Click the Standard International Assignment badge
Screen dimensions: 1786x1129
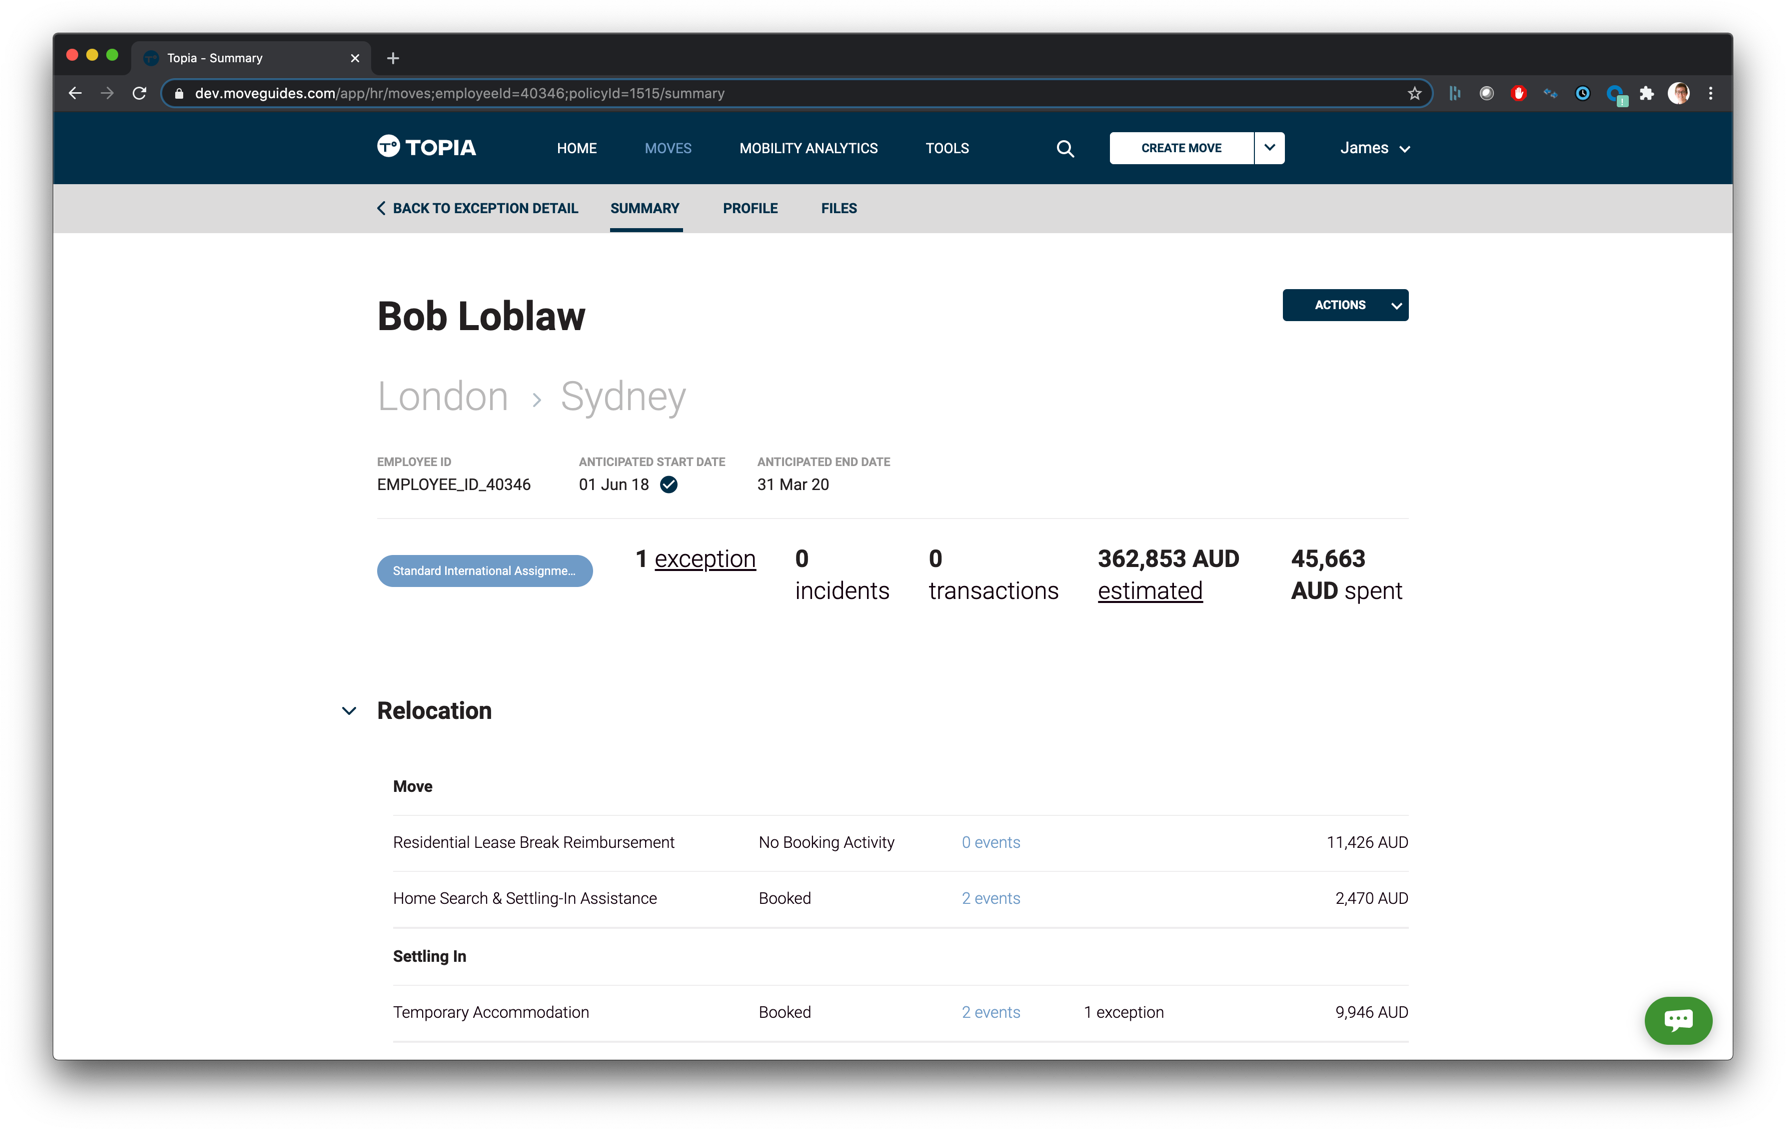pos(485,571)
